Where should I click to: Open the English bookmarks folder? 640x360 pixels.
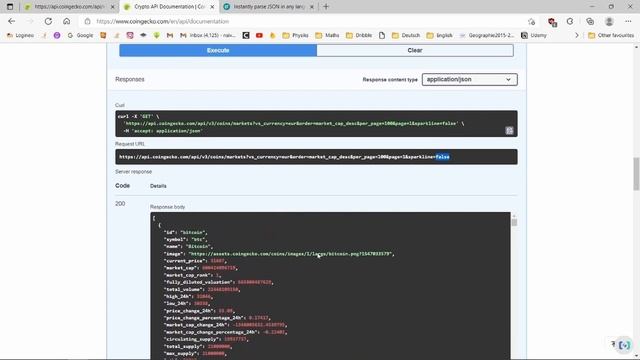[440, 36]
